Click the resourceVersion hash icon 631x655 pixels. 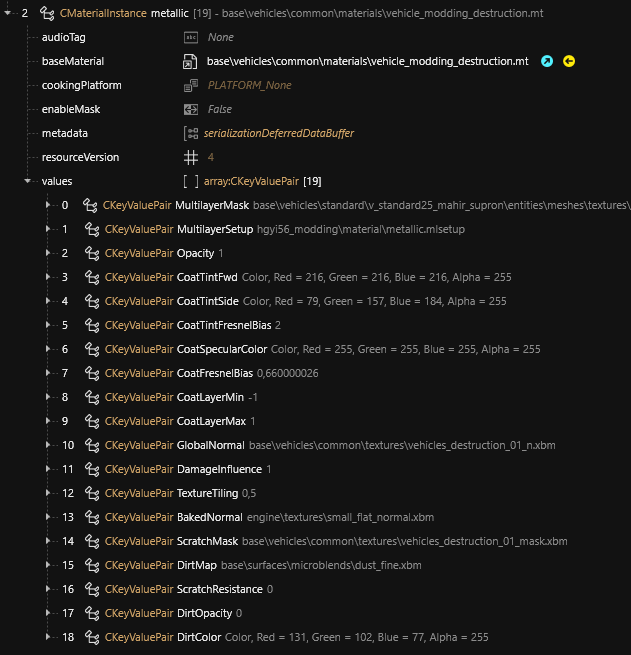click(x=191, y=157)
